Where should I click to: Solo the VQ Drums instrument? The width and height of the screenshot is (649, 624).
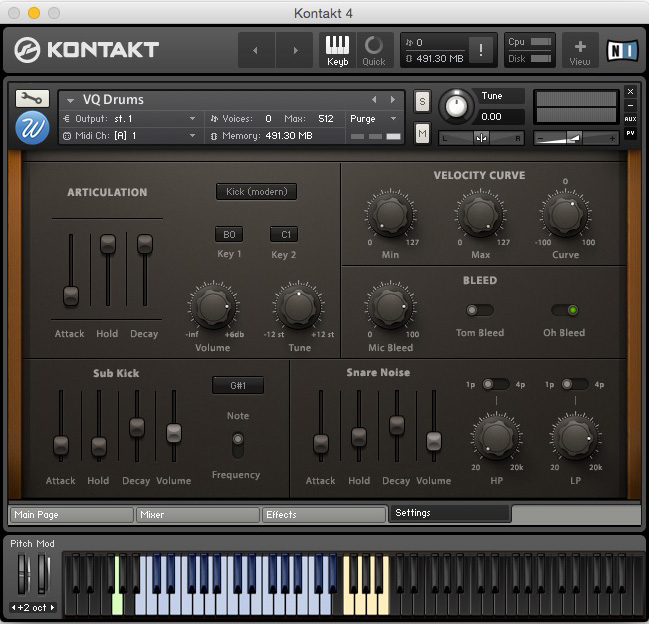422,100
